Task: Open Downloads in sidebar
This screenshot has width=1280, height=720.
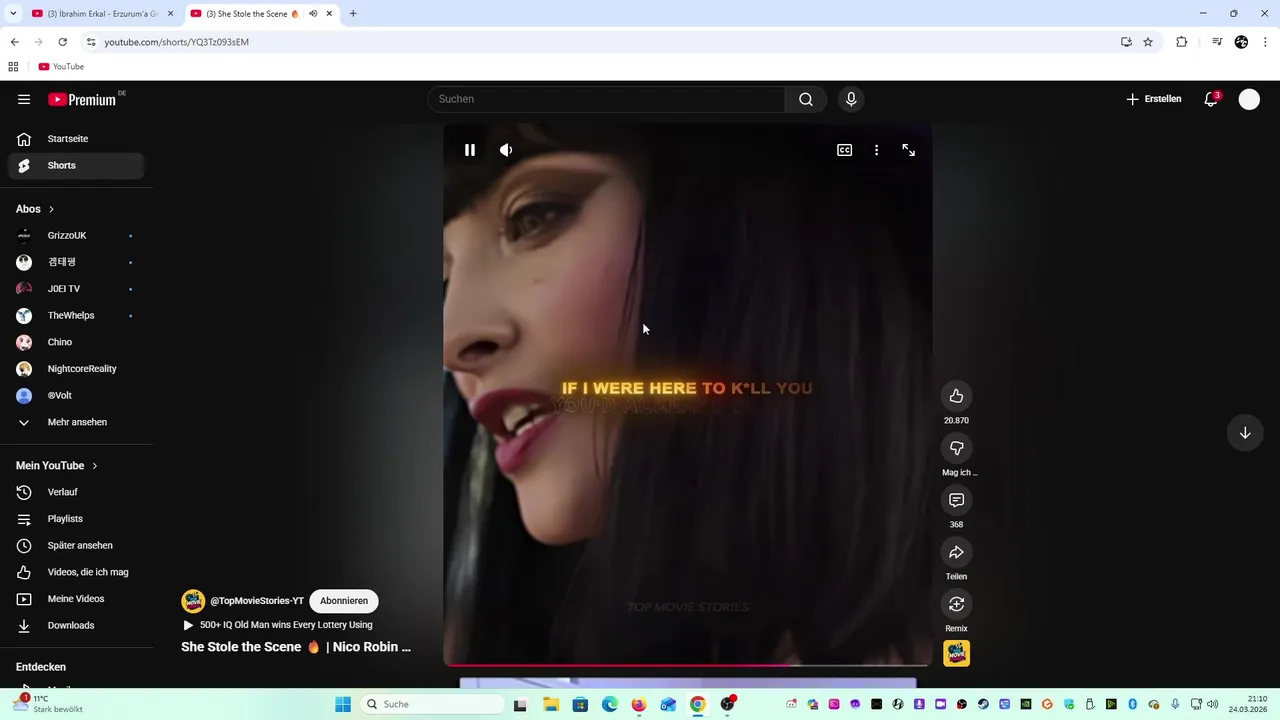Action: point(76,626)
